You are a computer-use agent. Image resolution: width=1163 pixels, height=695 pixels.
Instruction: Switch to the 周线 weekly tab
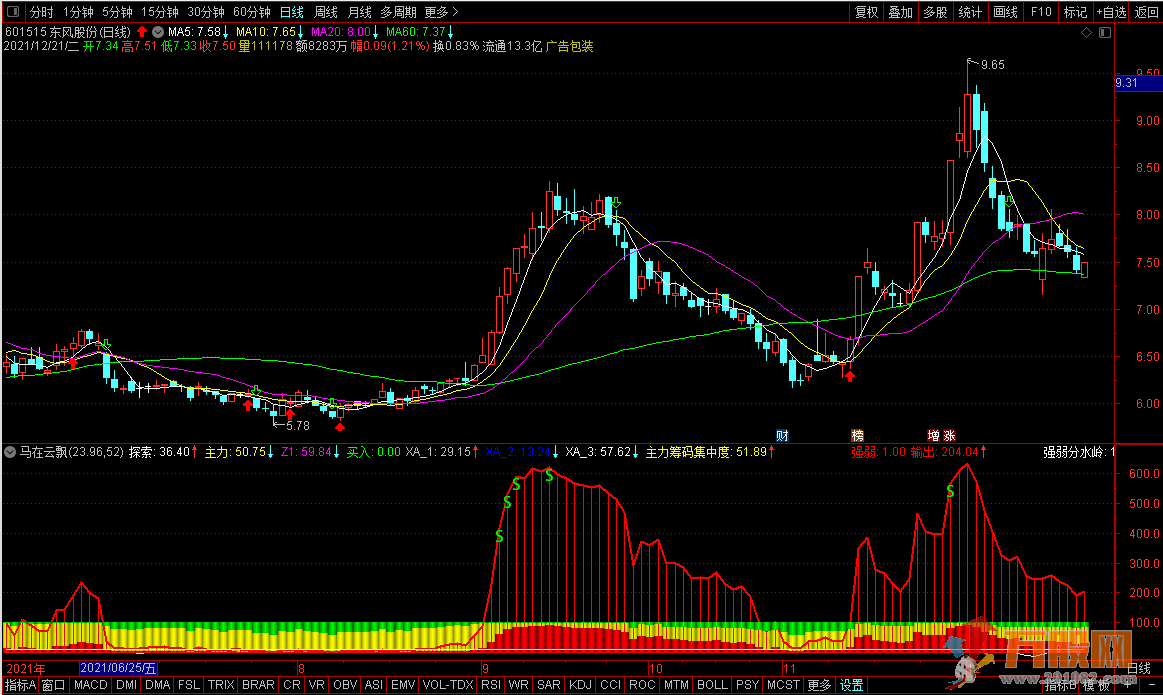(326, 12)
